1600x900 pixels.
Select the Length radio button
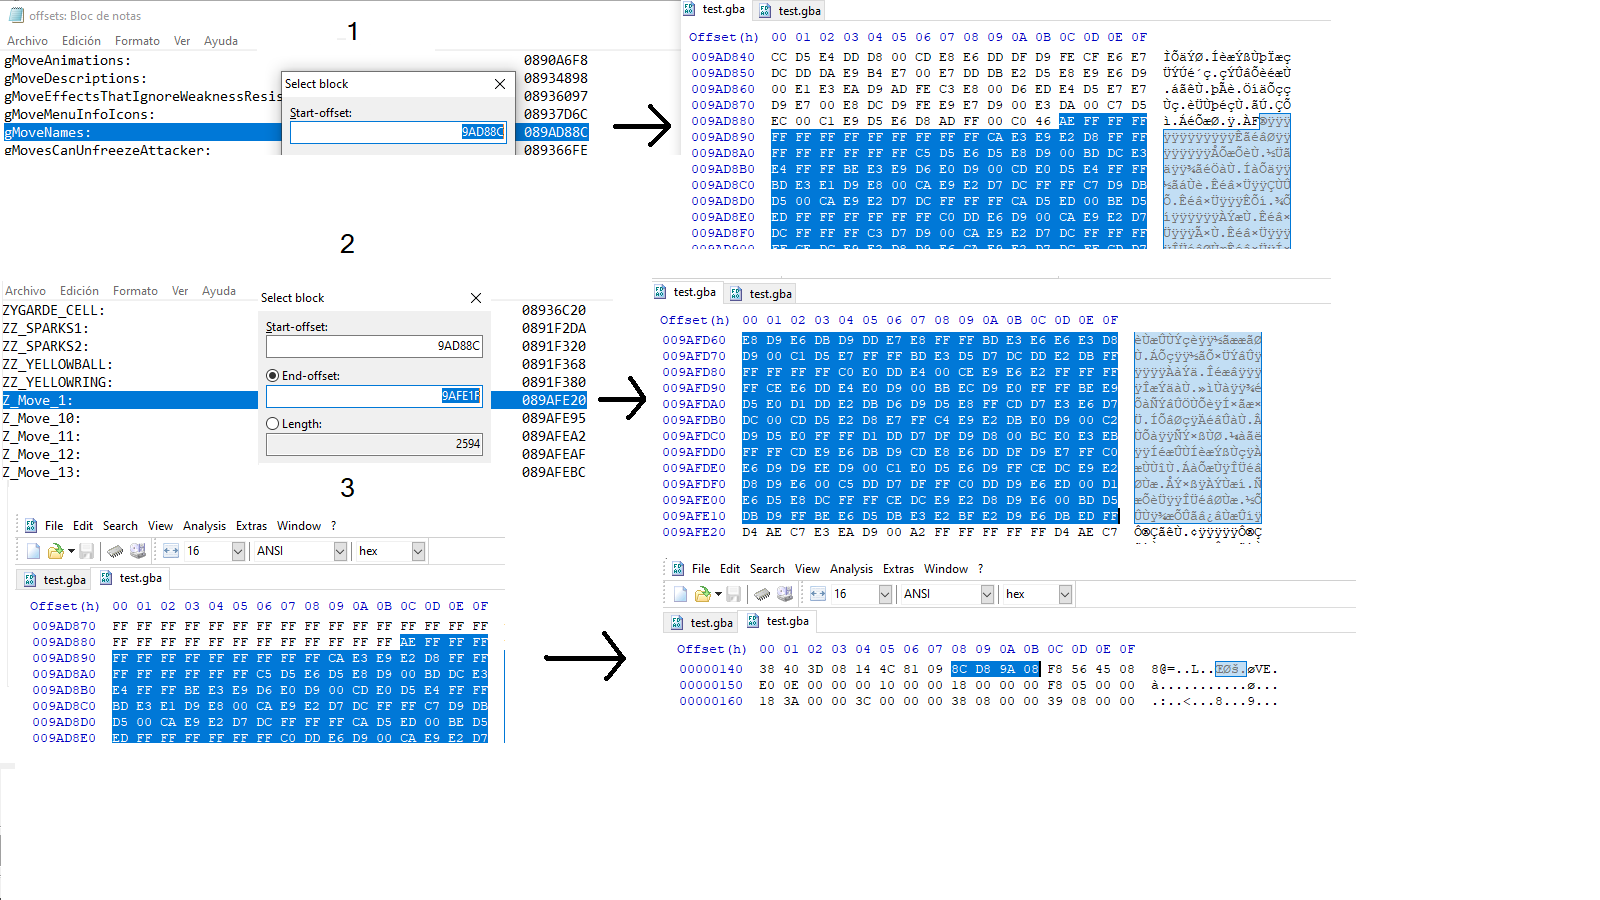coord(272,424)
